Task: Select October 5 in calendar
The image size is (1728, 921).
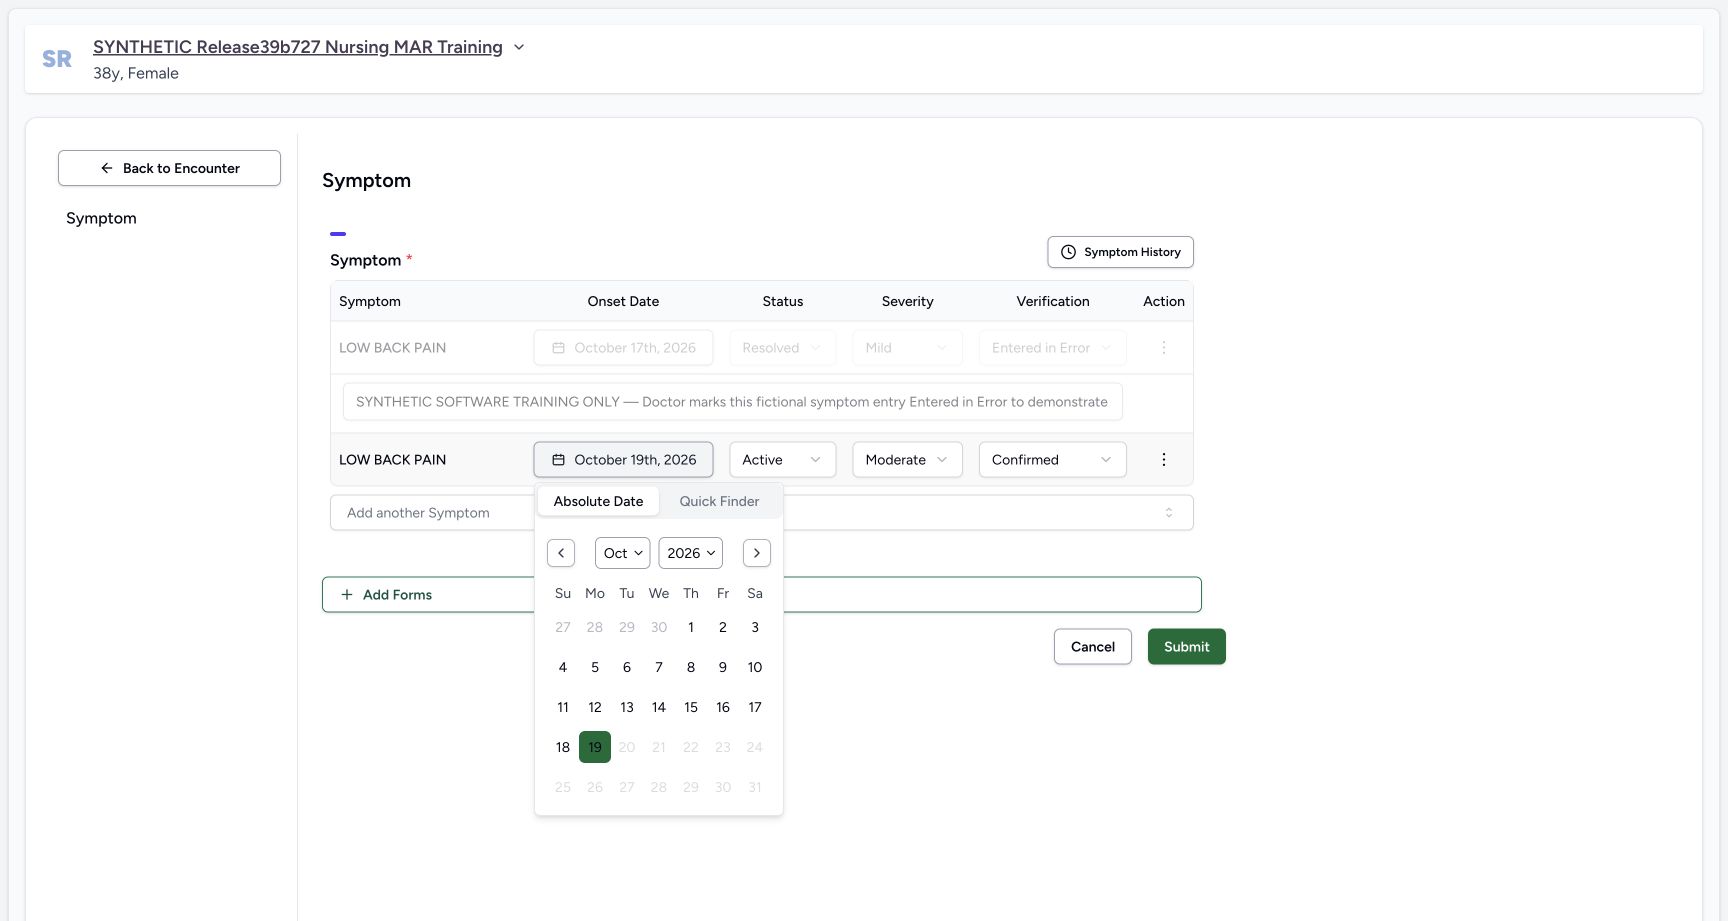Action: 595,667
